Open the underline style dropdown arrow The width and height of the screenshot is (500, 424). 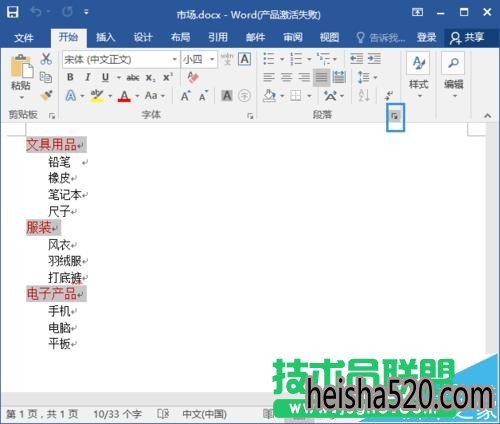[118, 78]
